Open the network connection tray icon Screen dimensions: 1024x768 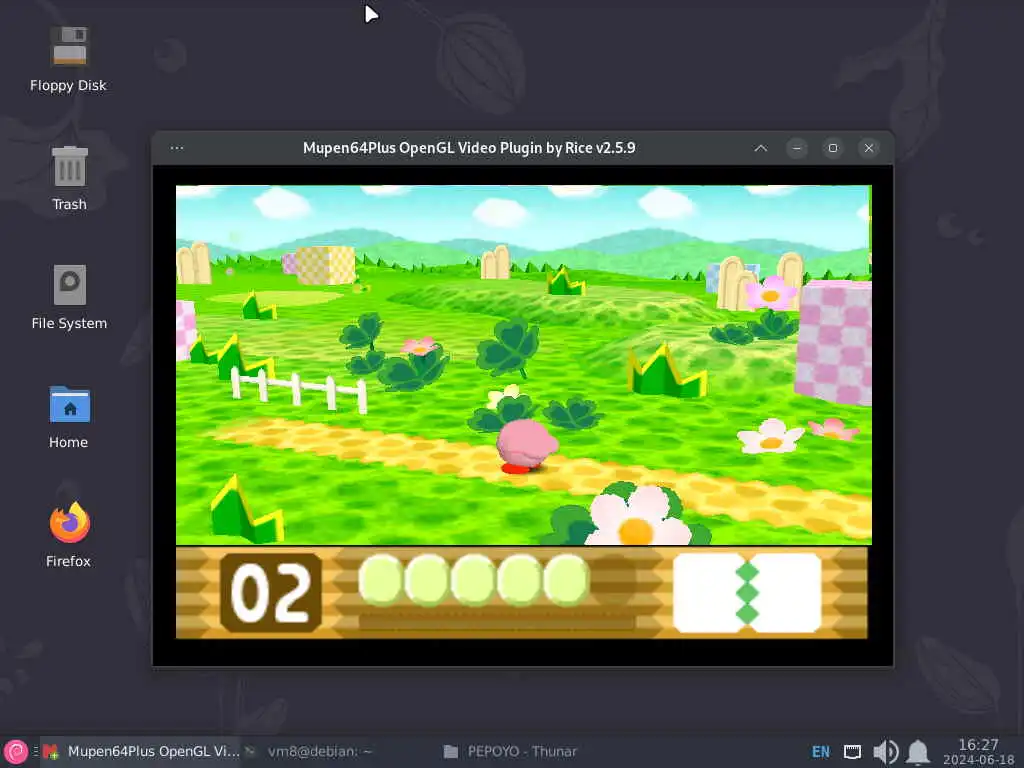pyautogui.click(x=852, y=752)
